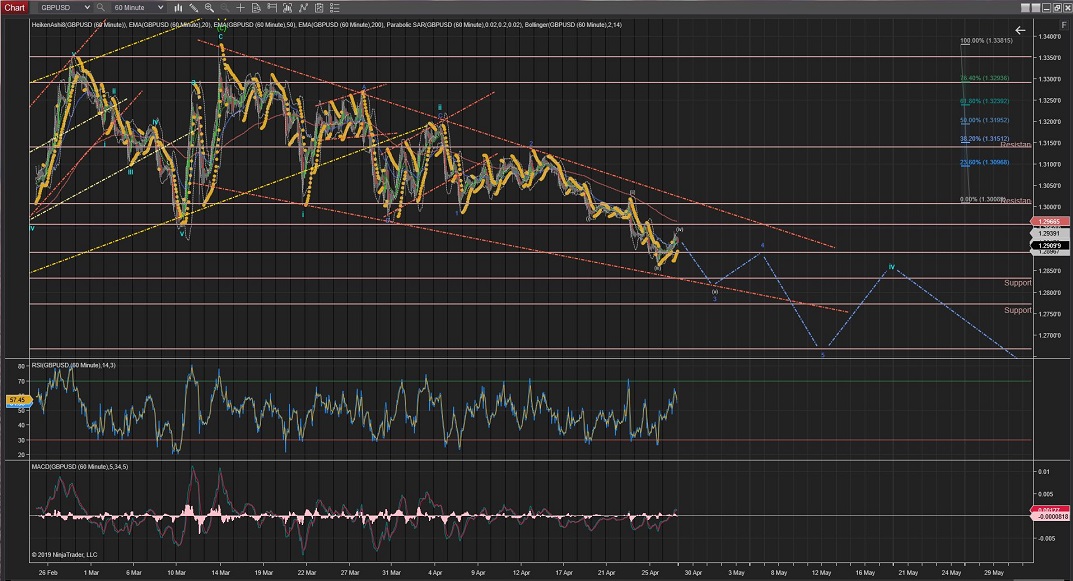Image resolution: width=1073 pixels, height=581 pixels.
Task: Open the chart properties list icon
Action: click(x=335, y=7)
